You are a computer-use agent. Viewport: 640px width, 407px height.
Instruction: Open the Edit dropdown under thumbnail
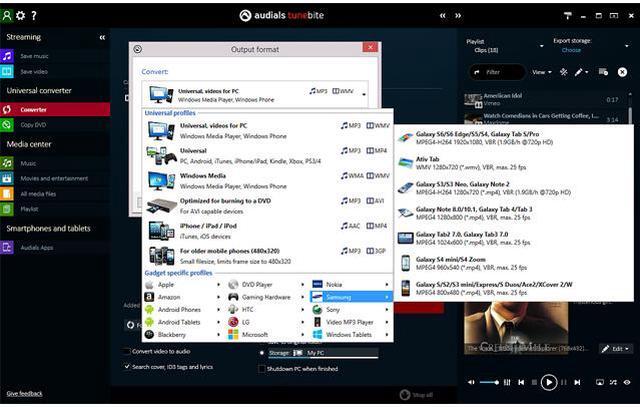[x=616, y=349]
